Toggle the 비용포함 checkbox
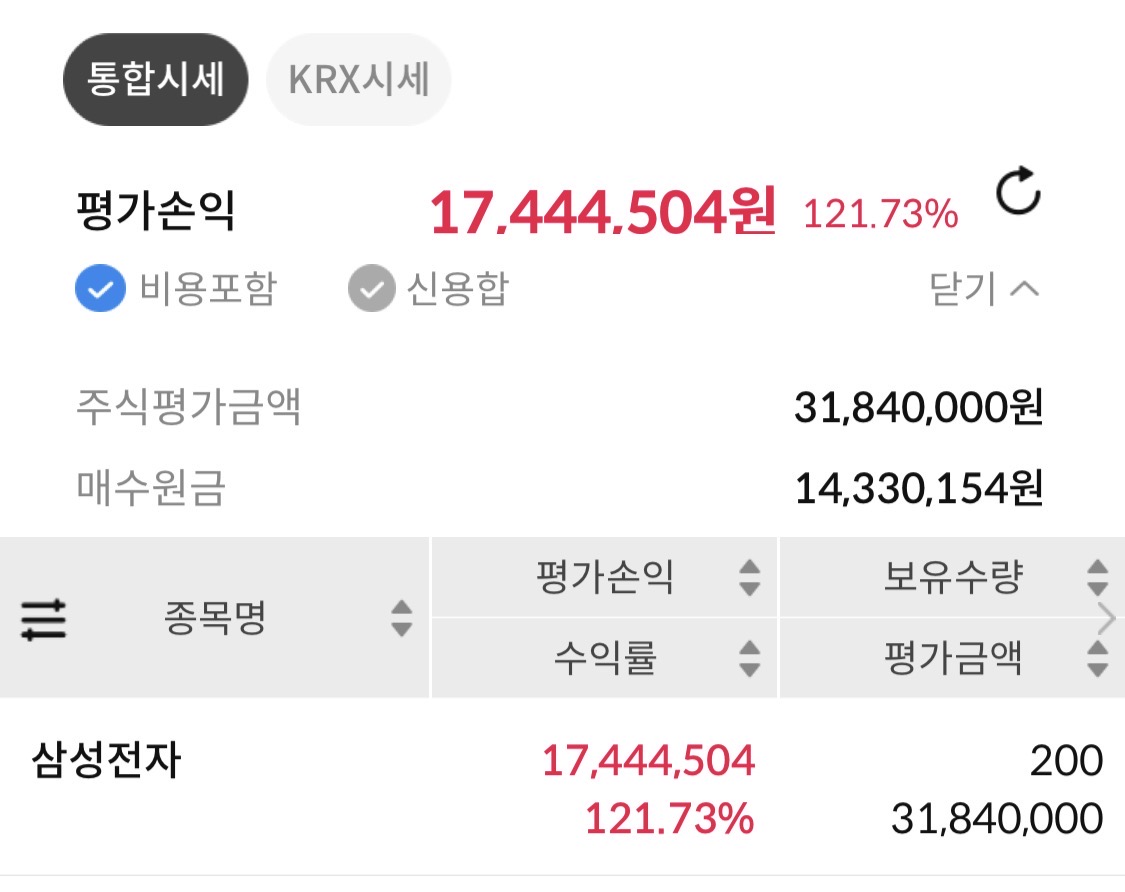Viewport: 1125px width, 892px height. click(100, 290)
